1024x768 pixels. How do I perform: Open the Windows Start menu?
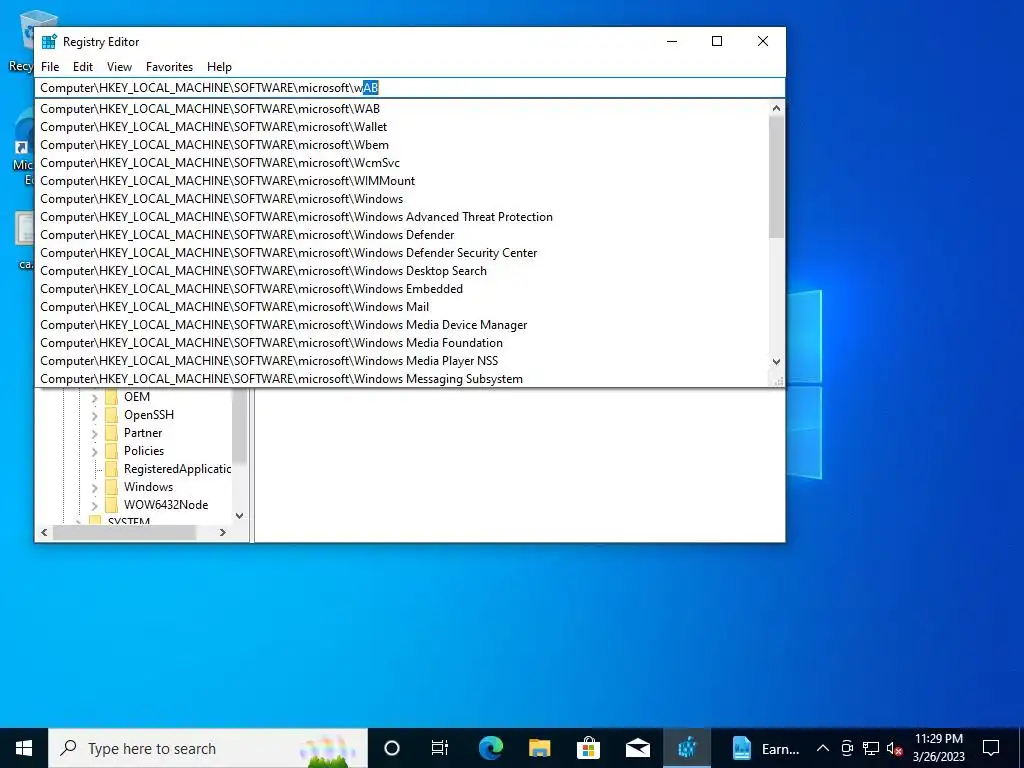coord(24,748)
